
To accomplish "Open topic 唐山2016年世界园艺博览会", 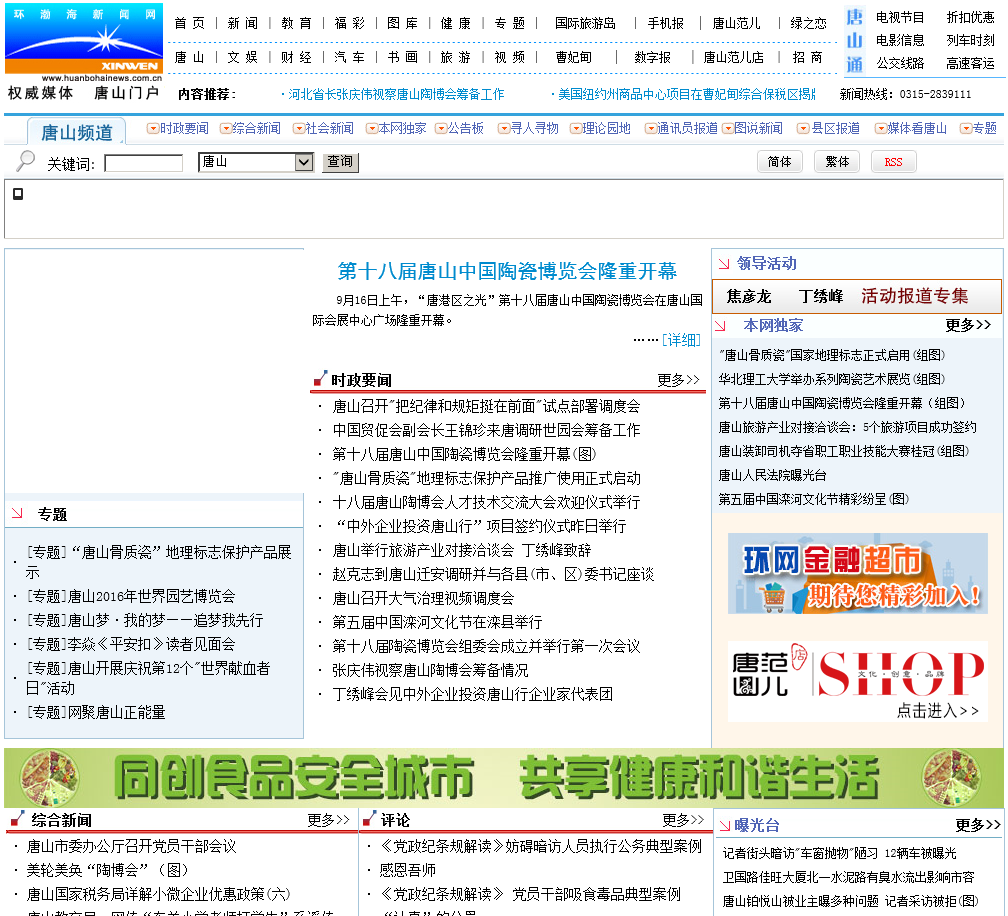I will [130, 597].
